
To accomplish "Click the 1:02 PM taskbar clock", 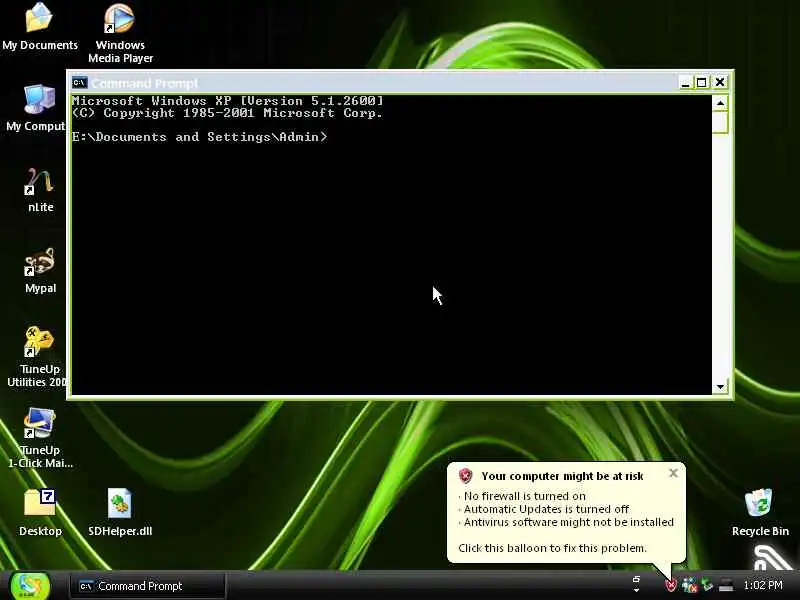I will click(x=763, y=585).
